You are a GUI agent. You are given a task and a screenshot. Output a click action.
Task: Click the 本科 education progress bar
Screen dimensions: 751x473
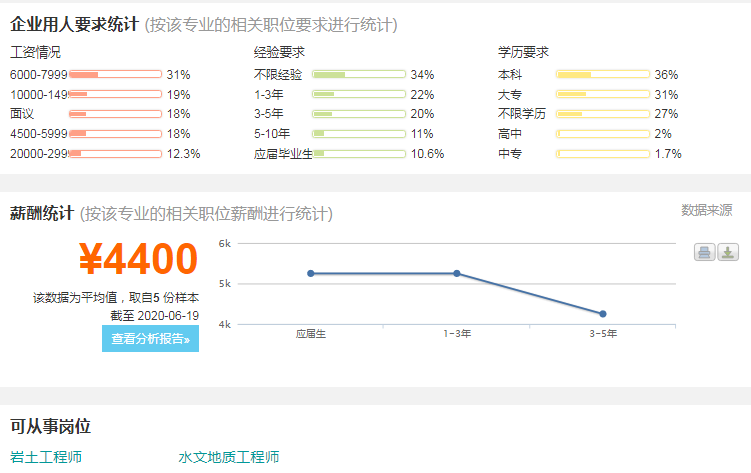click(x=603, y=74)
